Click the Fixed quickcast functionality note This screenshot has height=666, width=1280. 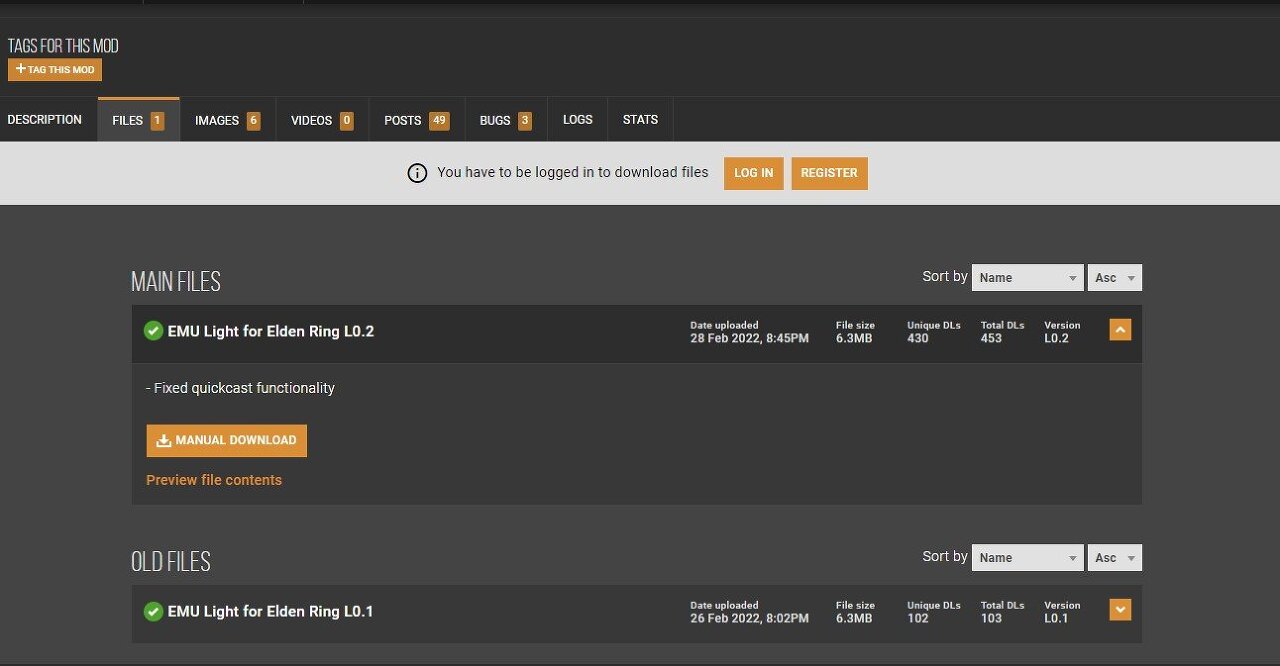click(241, 388)
